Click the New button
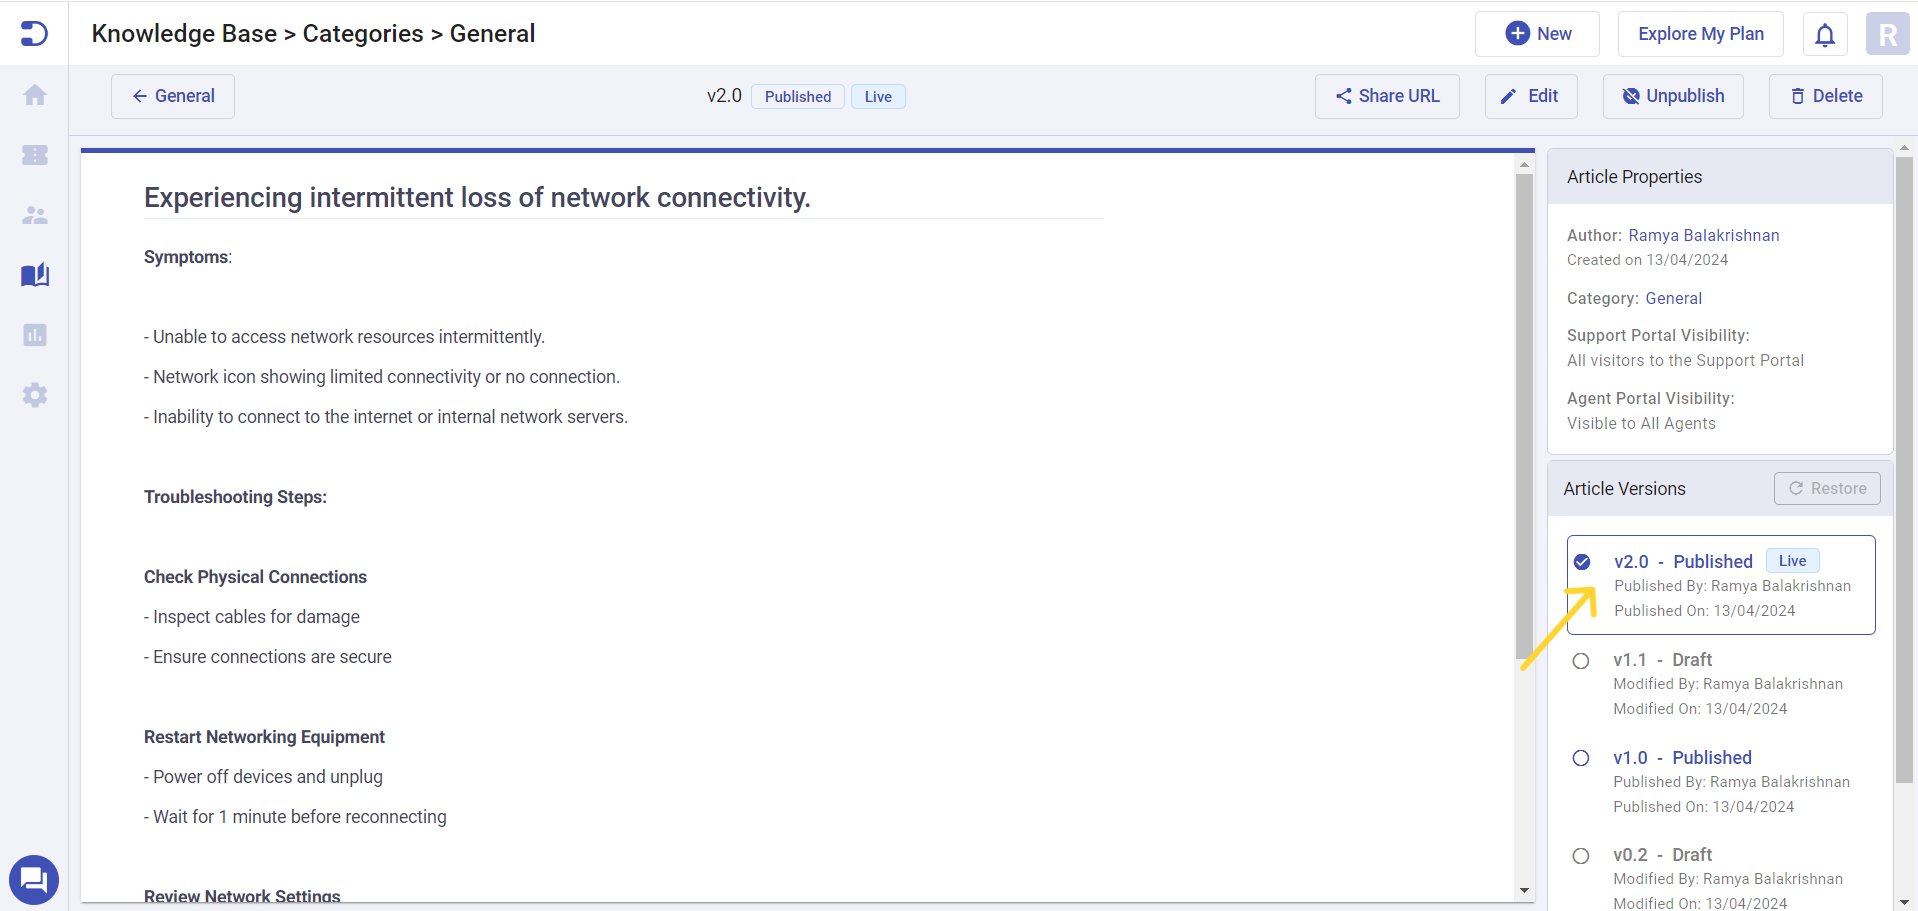Viewport: 1918px width, 911px height. [x=1537, y=34]
